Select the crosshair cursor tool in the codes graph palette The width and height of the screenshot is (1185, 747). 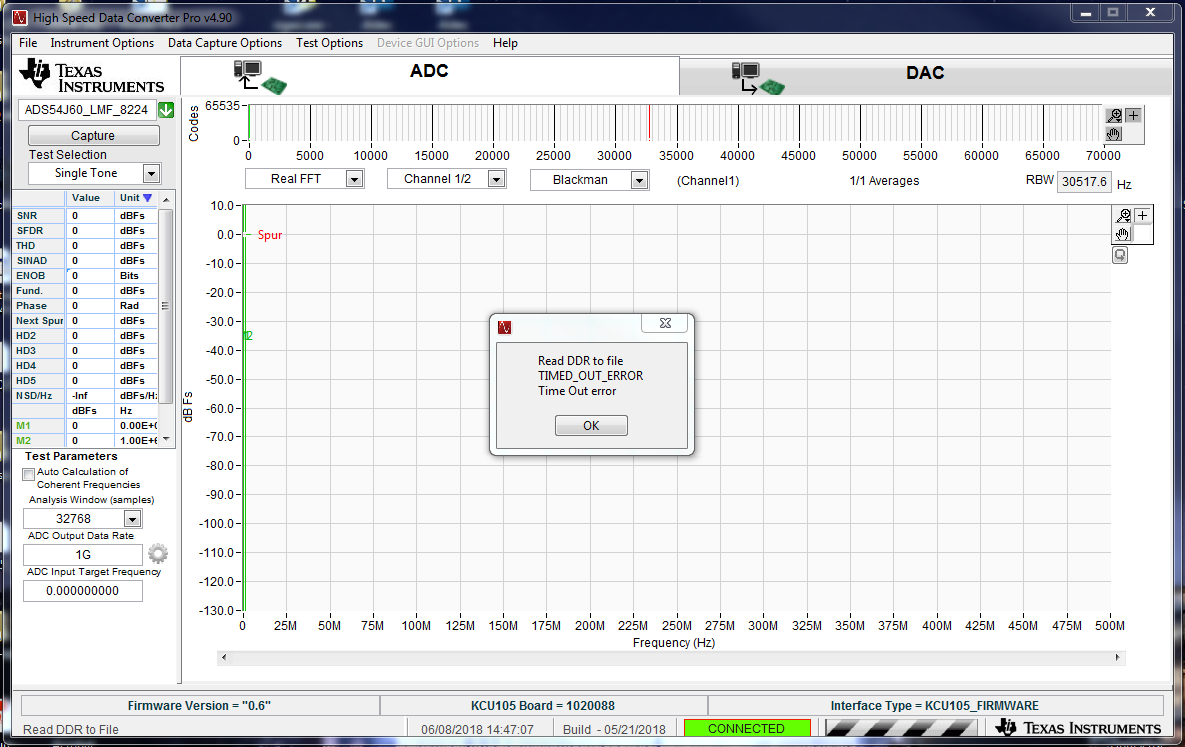(1133, 116)
